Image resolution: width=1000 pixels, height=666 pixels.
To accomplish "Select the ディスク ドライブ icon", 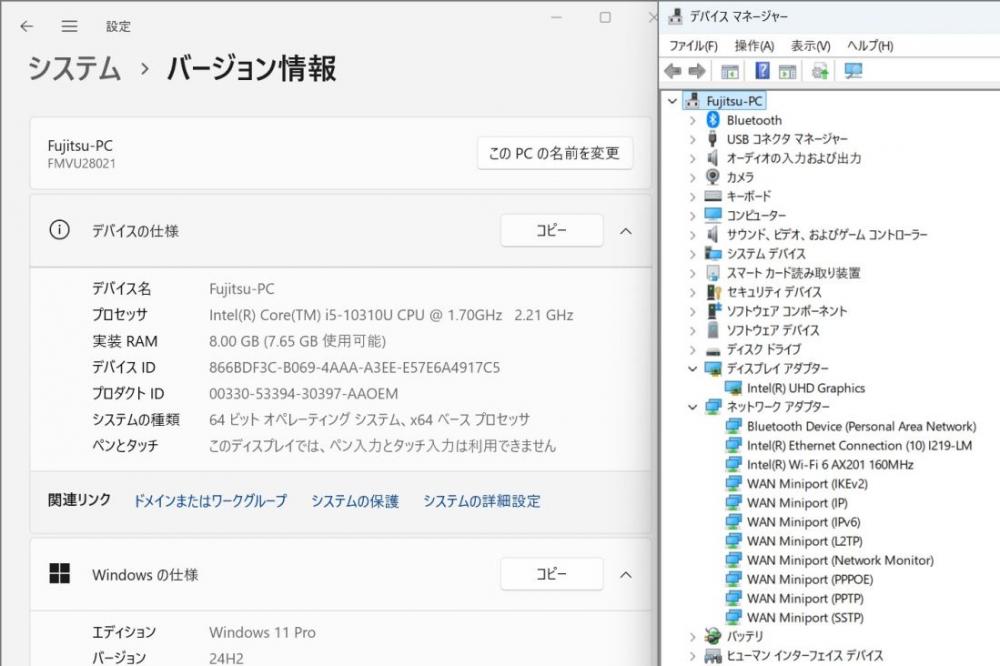I will [x=713, y=350].
